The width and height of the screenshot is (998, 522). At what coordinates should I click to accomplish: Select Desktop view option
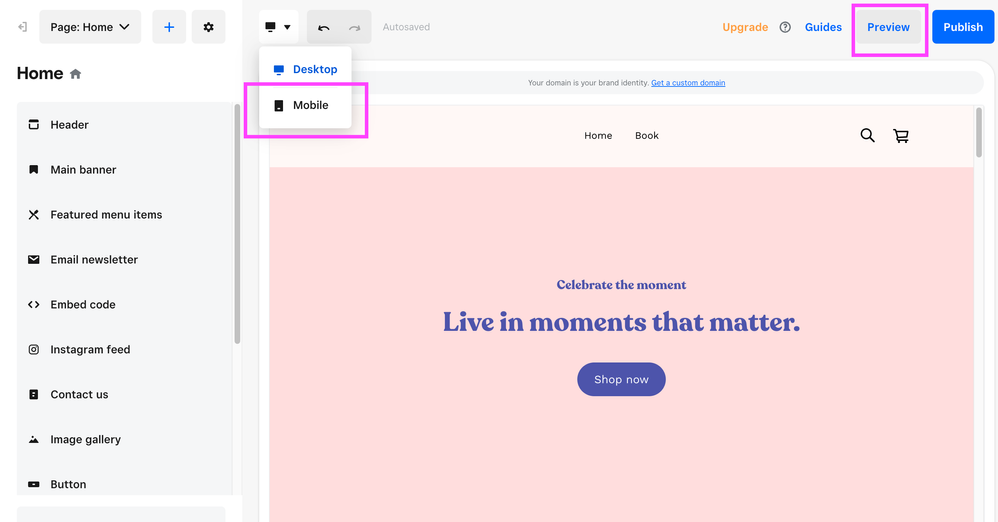click(x=305, y=69)
